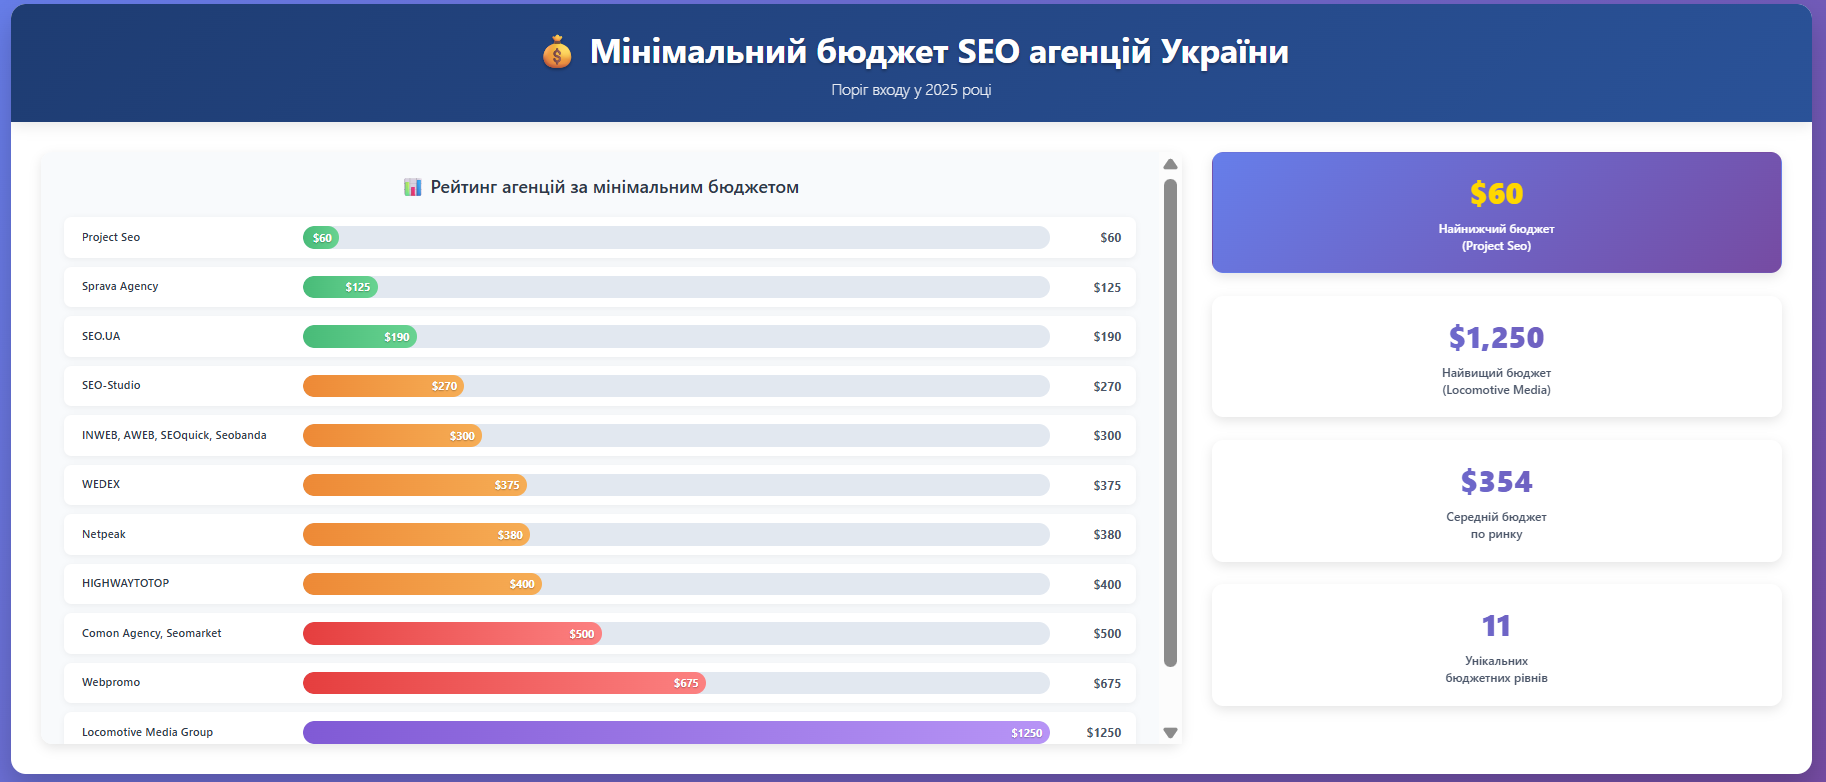The width and height of the screenshot is (1826, 782).
Task: Select the SEO.UA agency row
Action: pyautogui.click(x=101, y=336)
